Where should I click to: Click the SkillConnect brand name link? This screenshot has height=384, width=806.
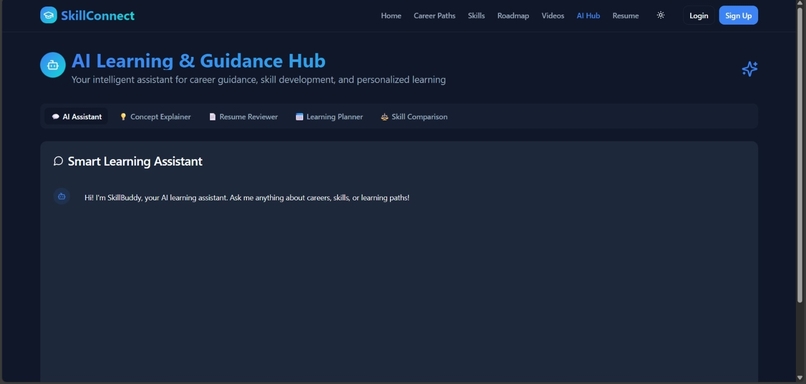tap(98, 15)
